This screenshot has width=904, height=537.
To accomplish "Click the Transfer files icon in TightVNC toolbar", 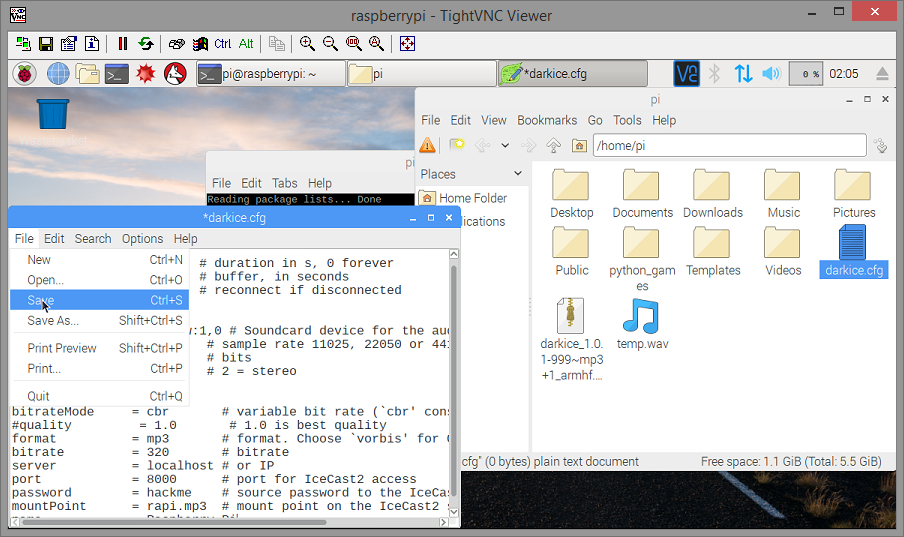I will click(277, 44).
